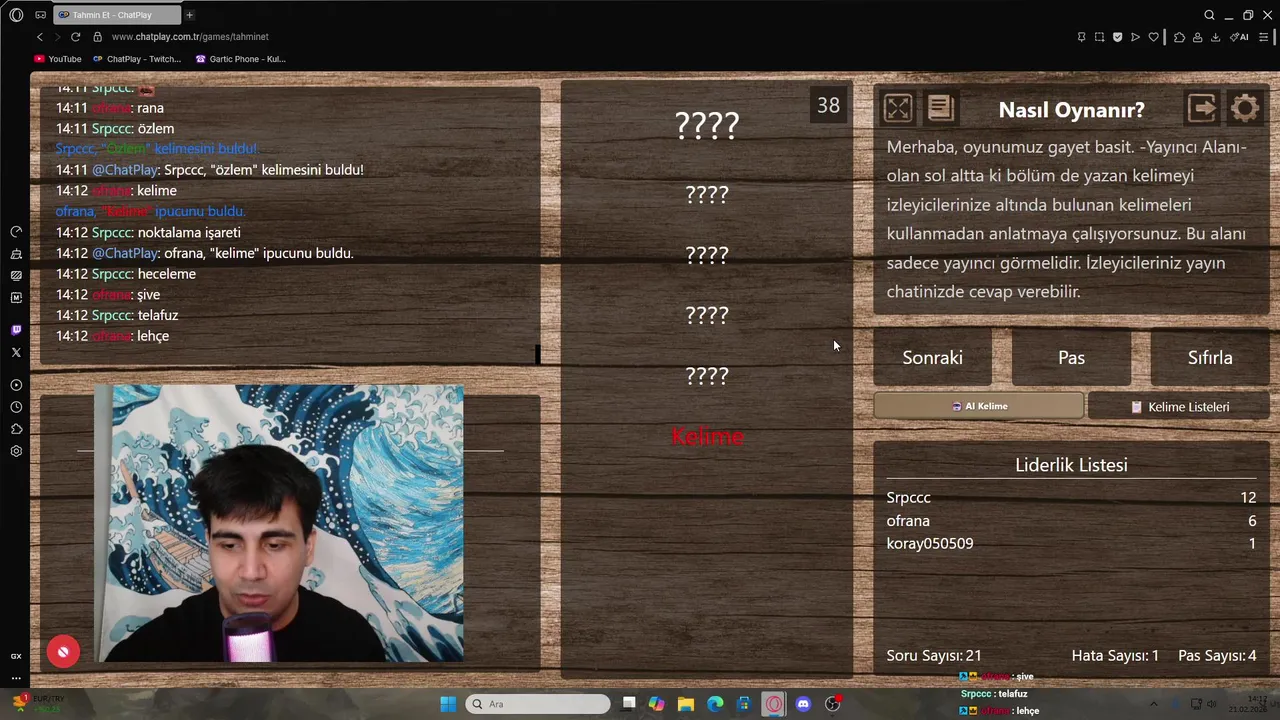This screenshot has height=720, width=1280.
Task: Open the Kelime Listeleri option
Action: point(1179,407)
